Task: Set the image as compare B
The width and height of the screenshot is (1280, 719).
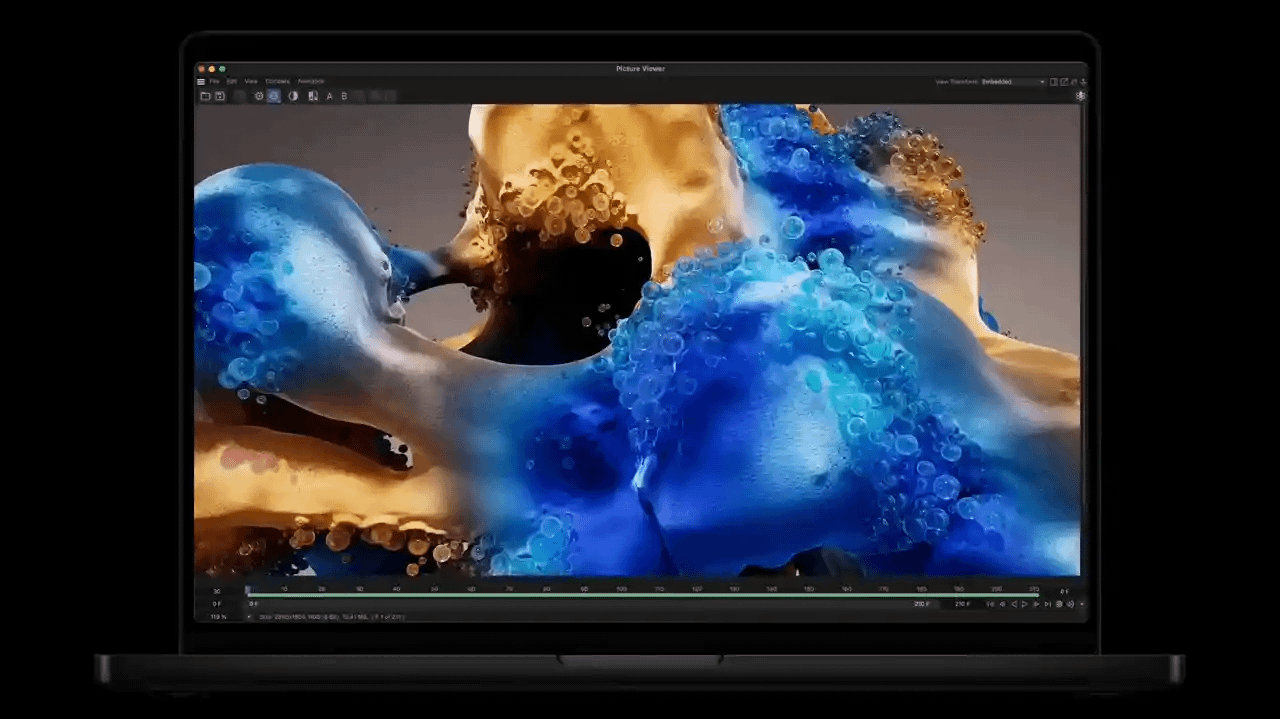Action: coord(344,96)
